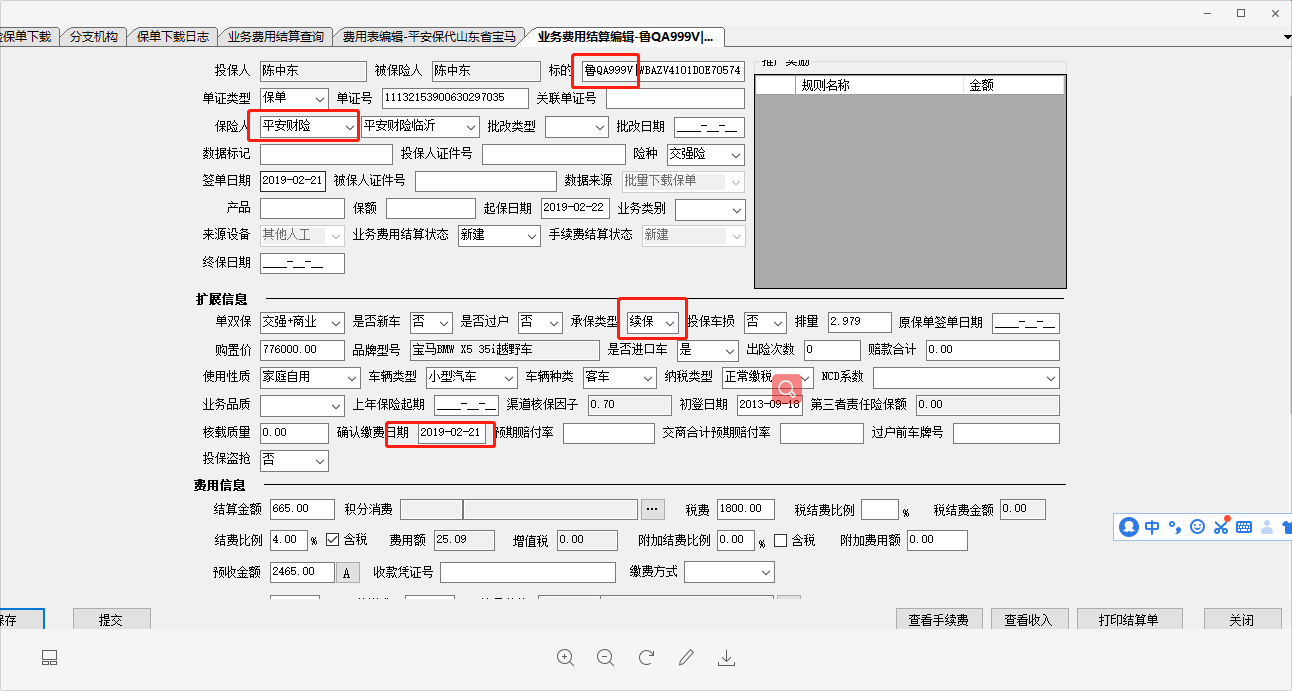Open 车辆类型 dropdown showing 小型汽车
The width and height of the screenshot is (1292, 691).
point(471,378)
